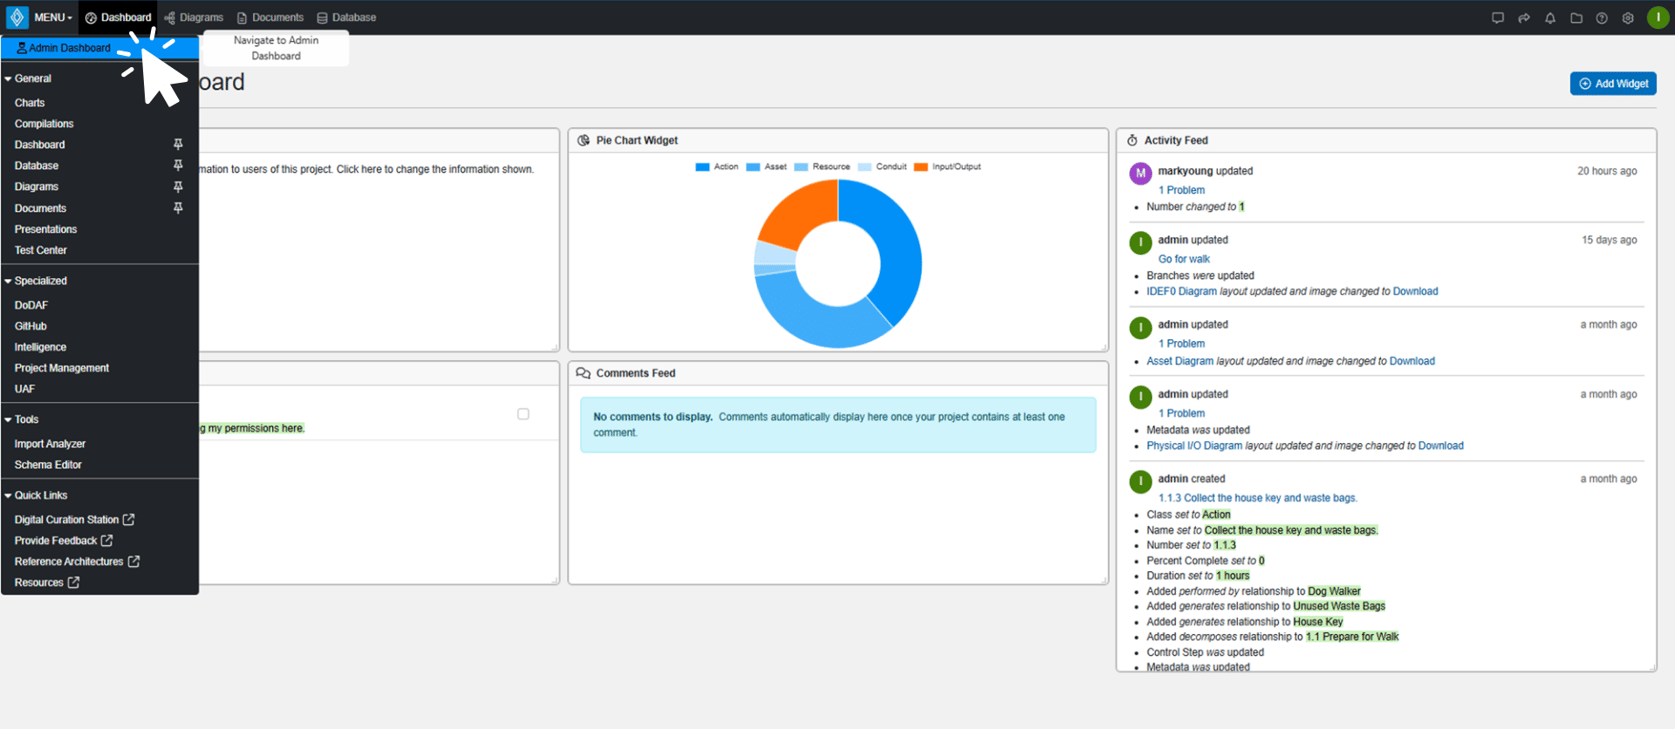The image size is (1675, 729).
Task: Open UAF from the menu
Action: point(24,389)
